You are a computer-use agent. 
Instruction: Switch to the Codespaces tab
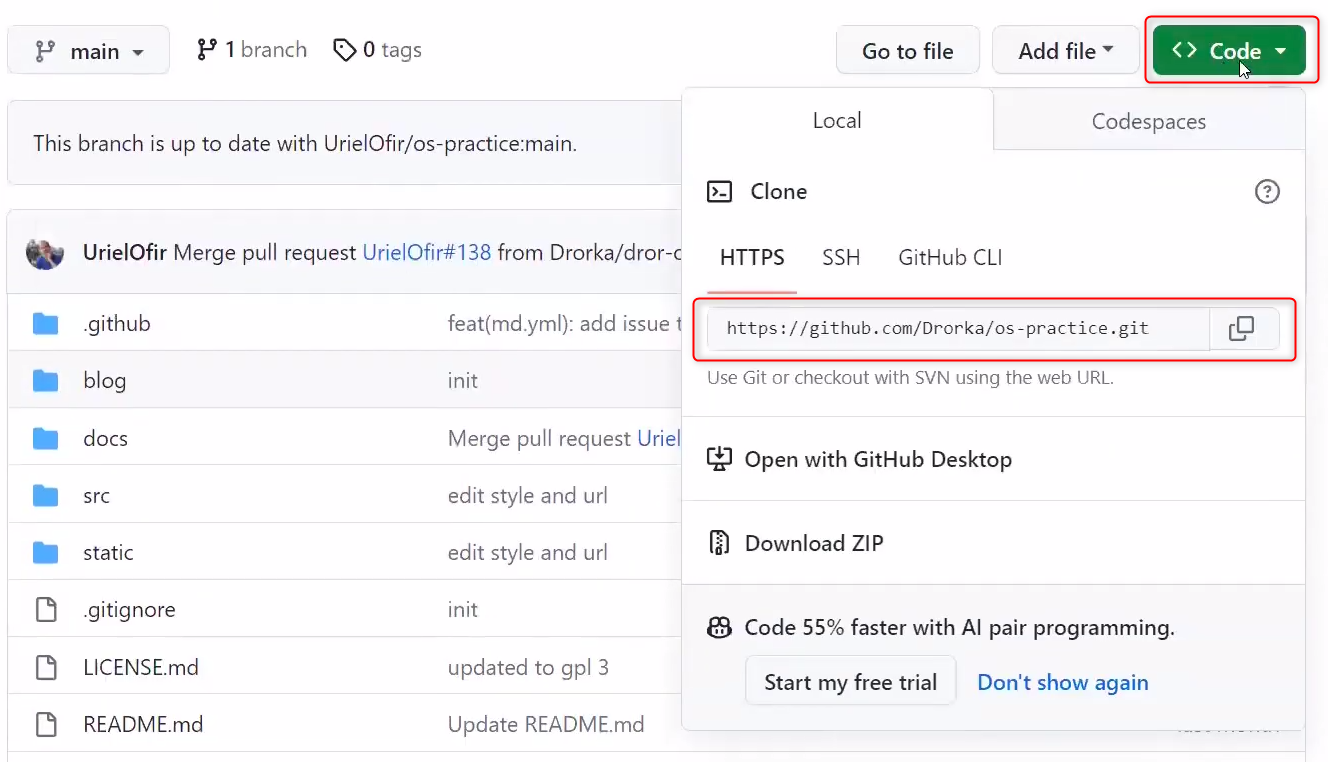(1149, 121)
